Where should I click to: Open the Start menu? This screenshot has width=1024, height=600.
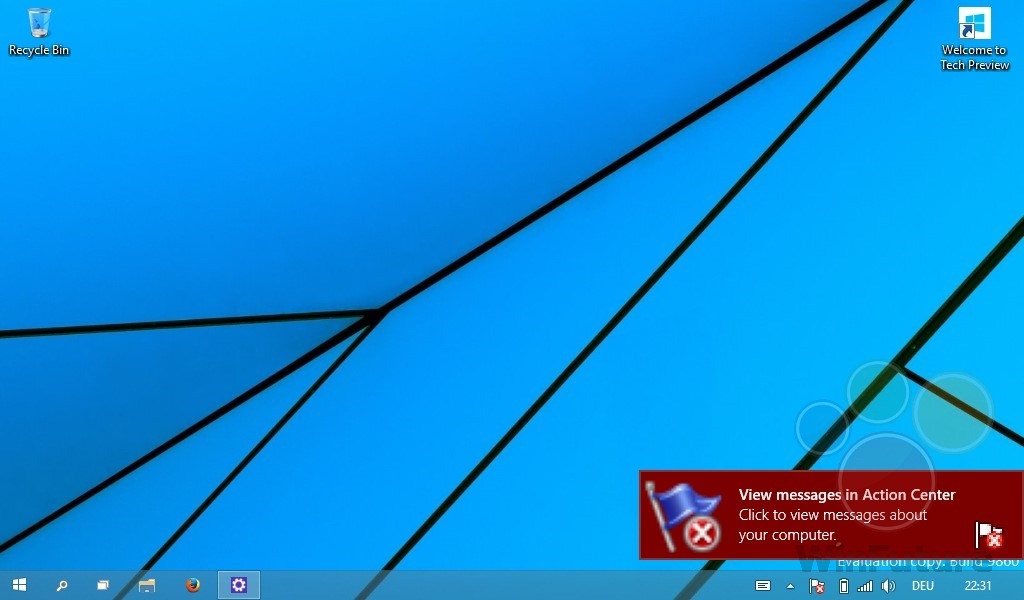click(19, 585)
